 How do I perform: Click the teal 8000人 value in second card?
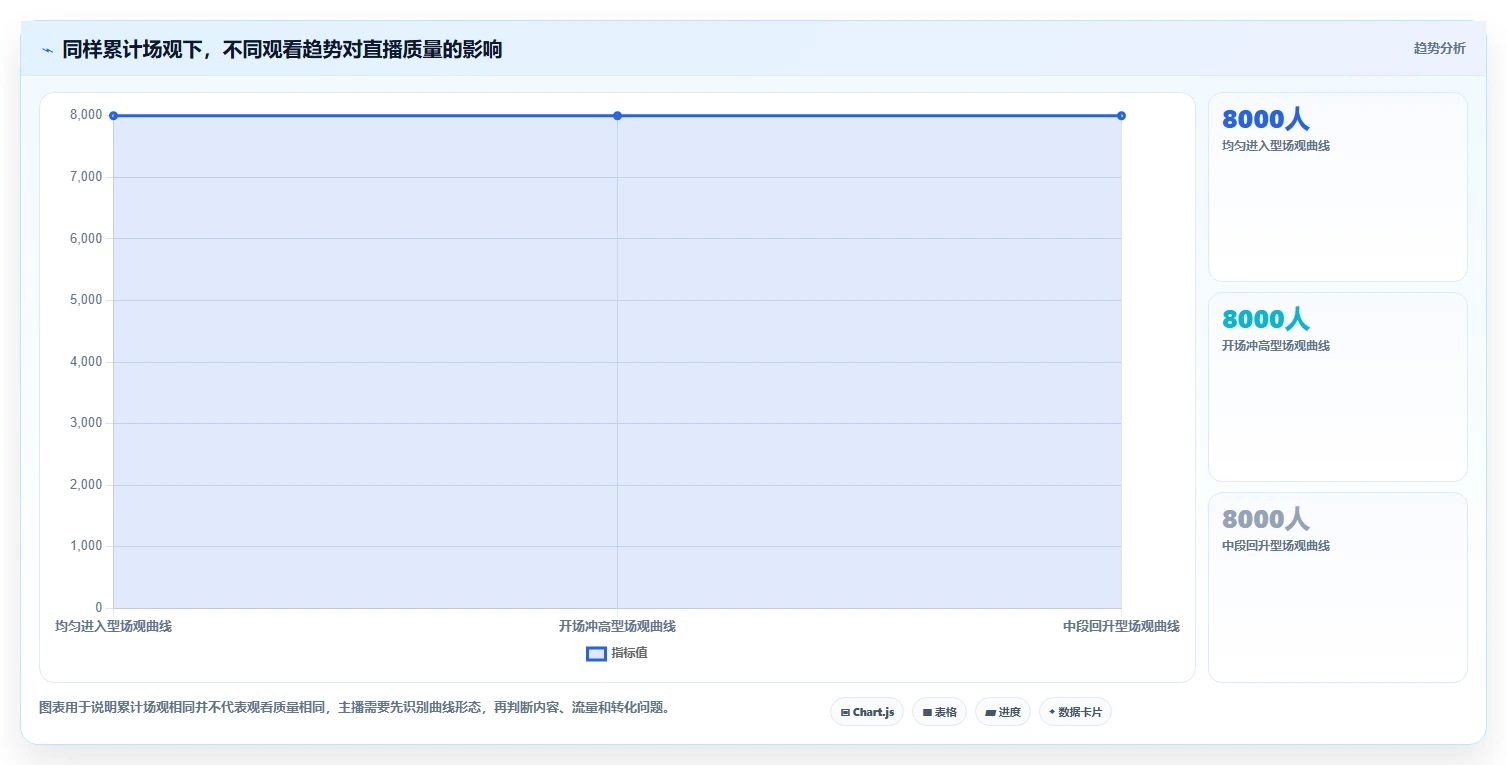(x=1265, y=319)
